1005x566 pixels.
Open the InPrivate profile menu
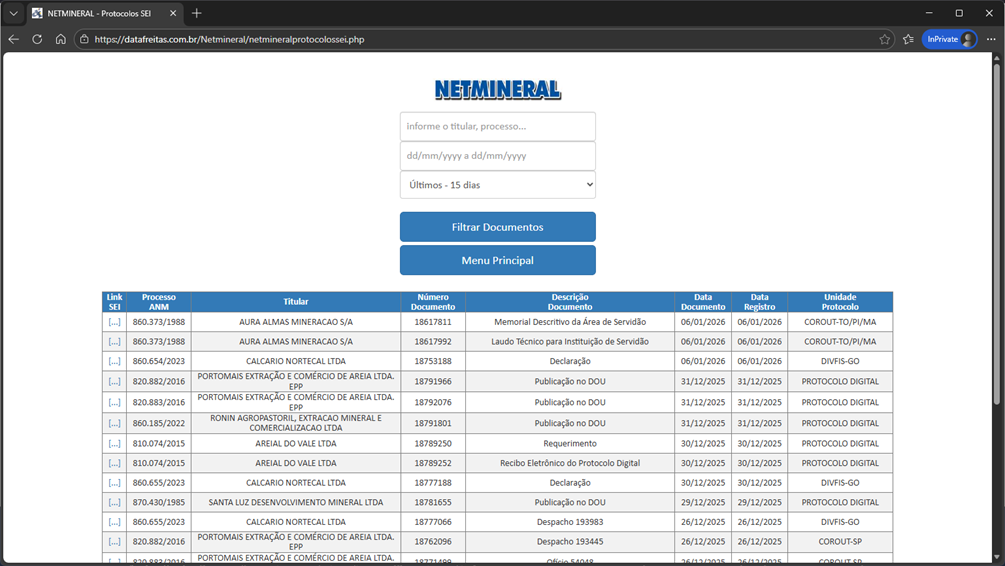pos(949,39)
